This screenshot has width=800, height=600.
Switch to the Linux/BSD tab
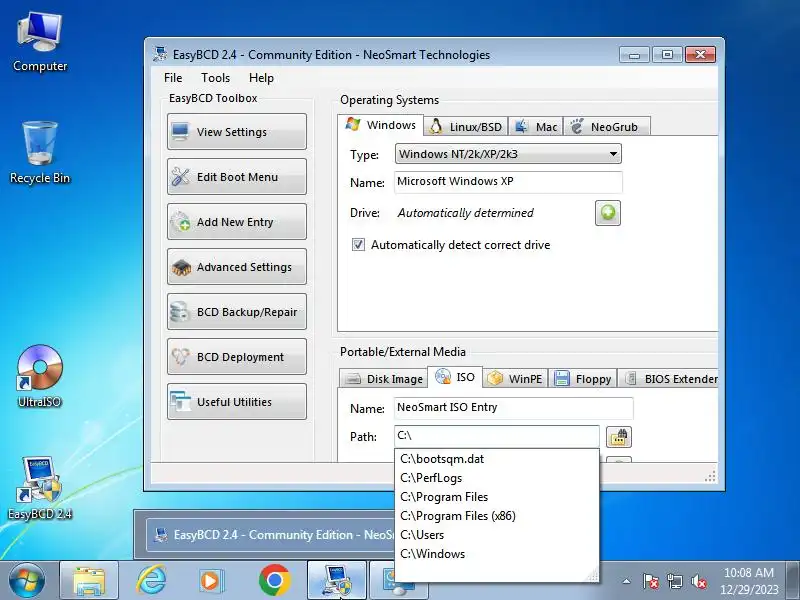[x=466, y=127]
